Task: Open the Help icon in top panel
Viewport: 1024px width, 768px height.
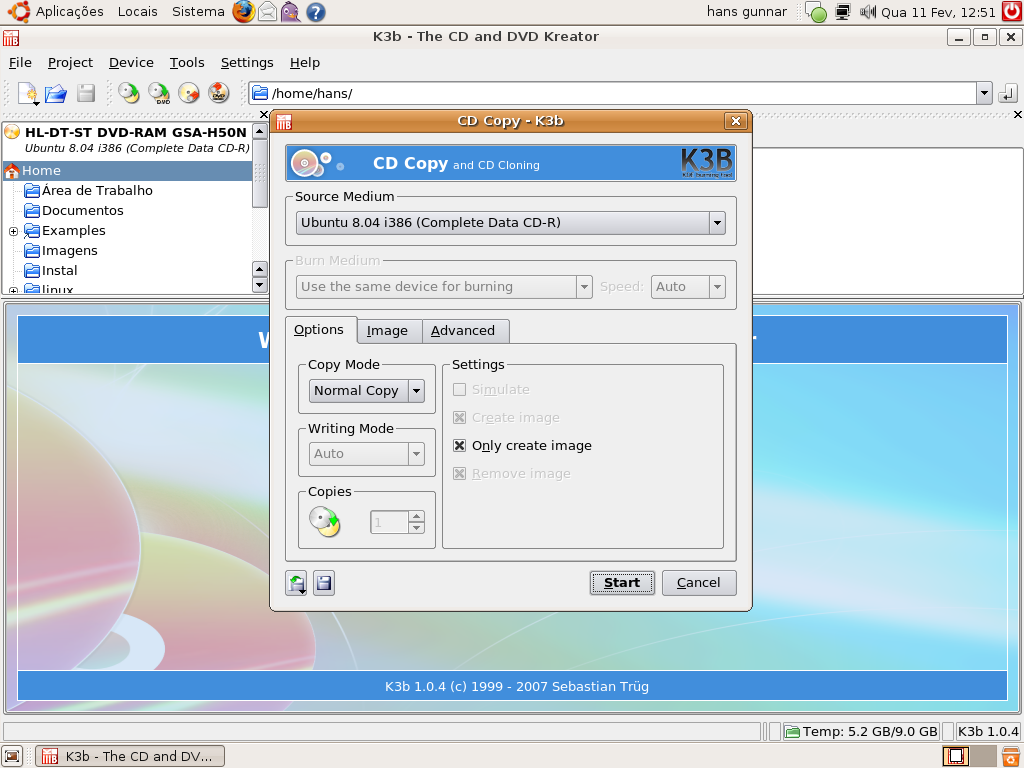Action: coord(315,12)
